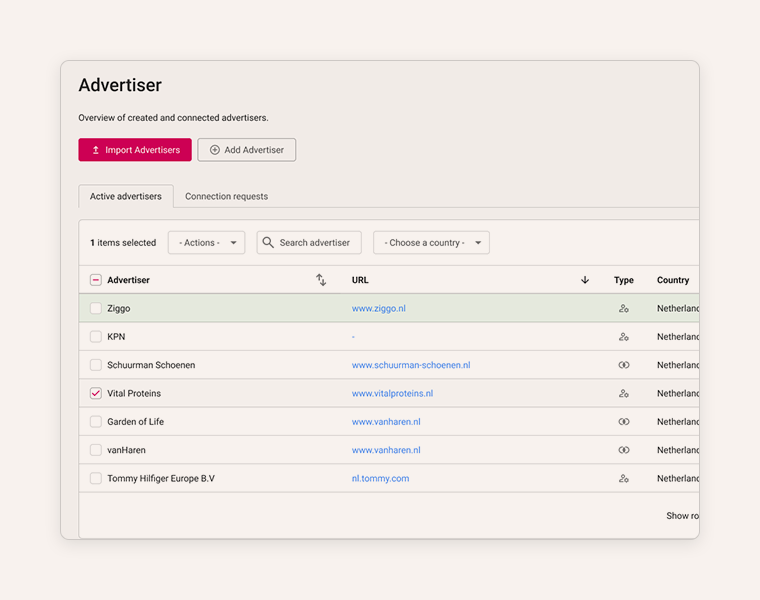Switch to the Connection requests tab

(x=226, y=197)
